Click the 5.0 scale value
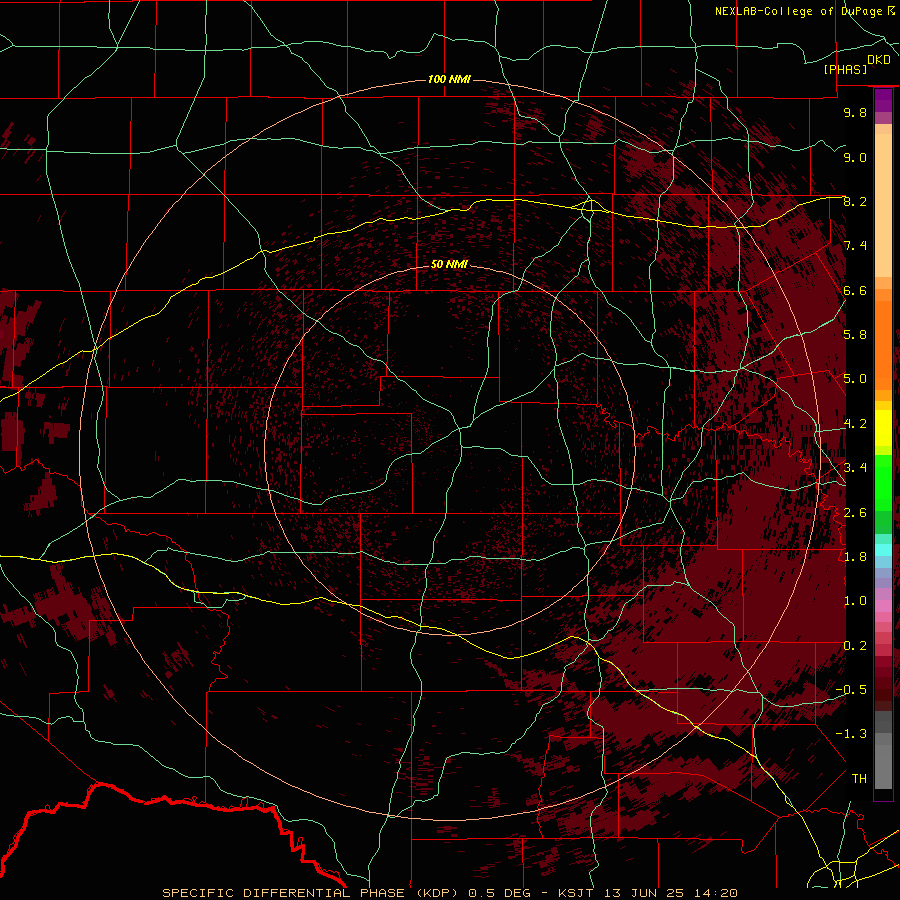The height and width of the screenshot is (900, 900). [855, 379]
